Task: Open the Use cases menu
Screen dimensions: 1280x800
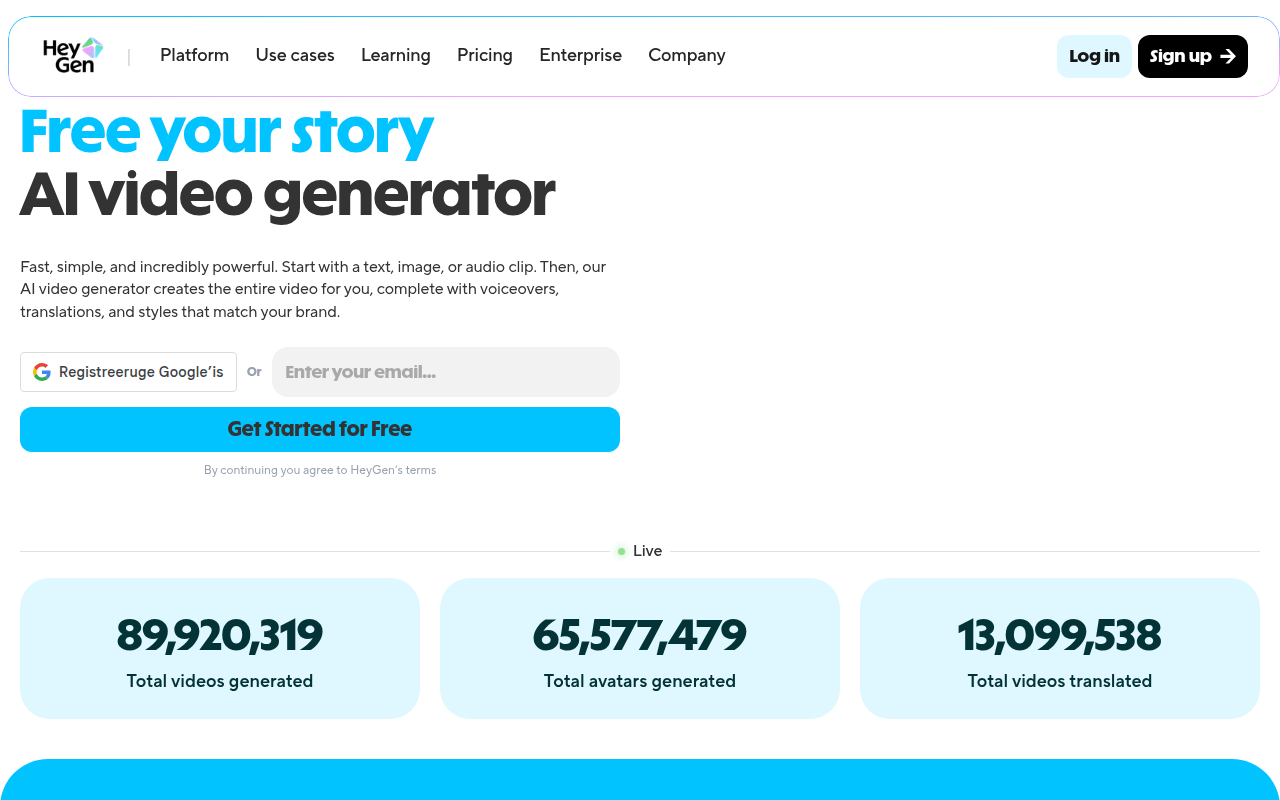Action: click(x=295, y=56)
